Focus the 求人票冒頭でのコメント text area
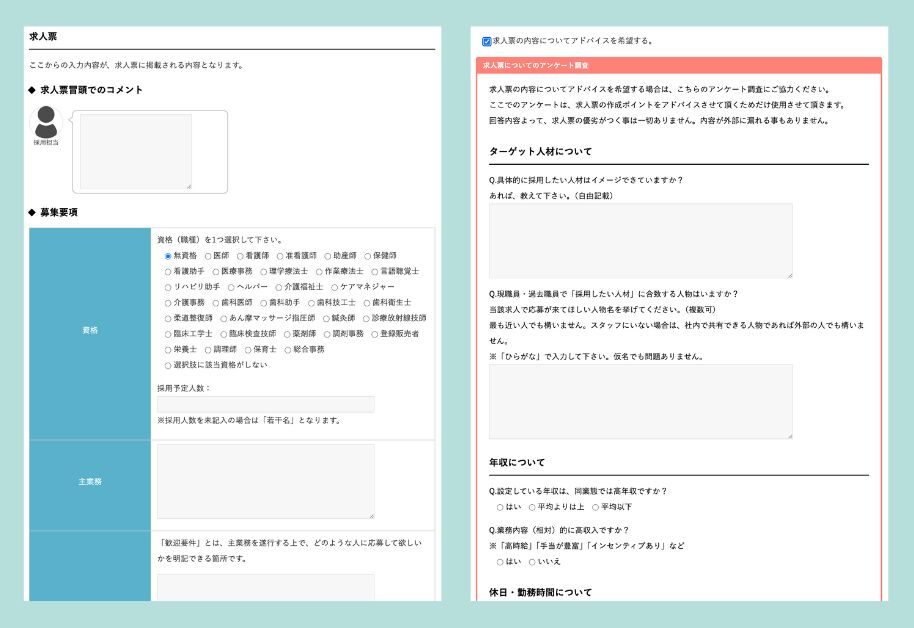This screenshot has width=914, height=628. [x=135, y=151]
